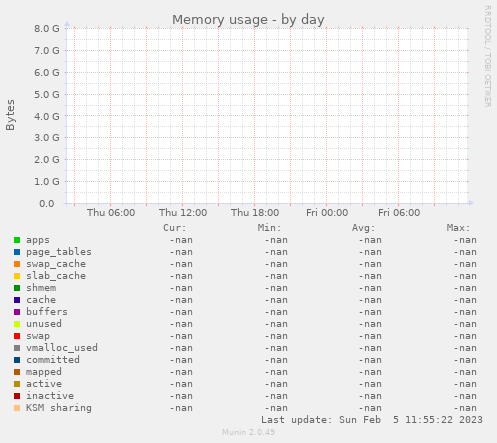Viewport: 497px width, 443px height.
Task: Click the mapped Min -nan value
Action: pyautogui.click(x=276, y=372)
